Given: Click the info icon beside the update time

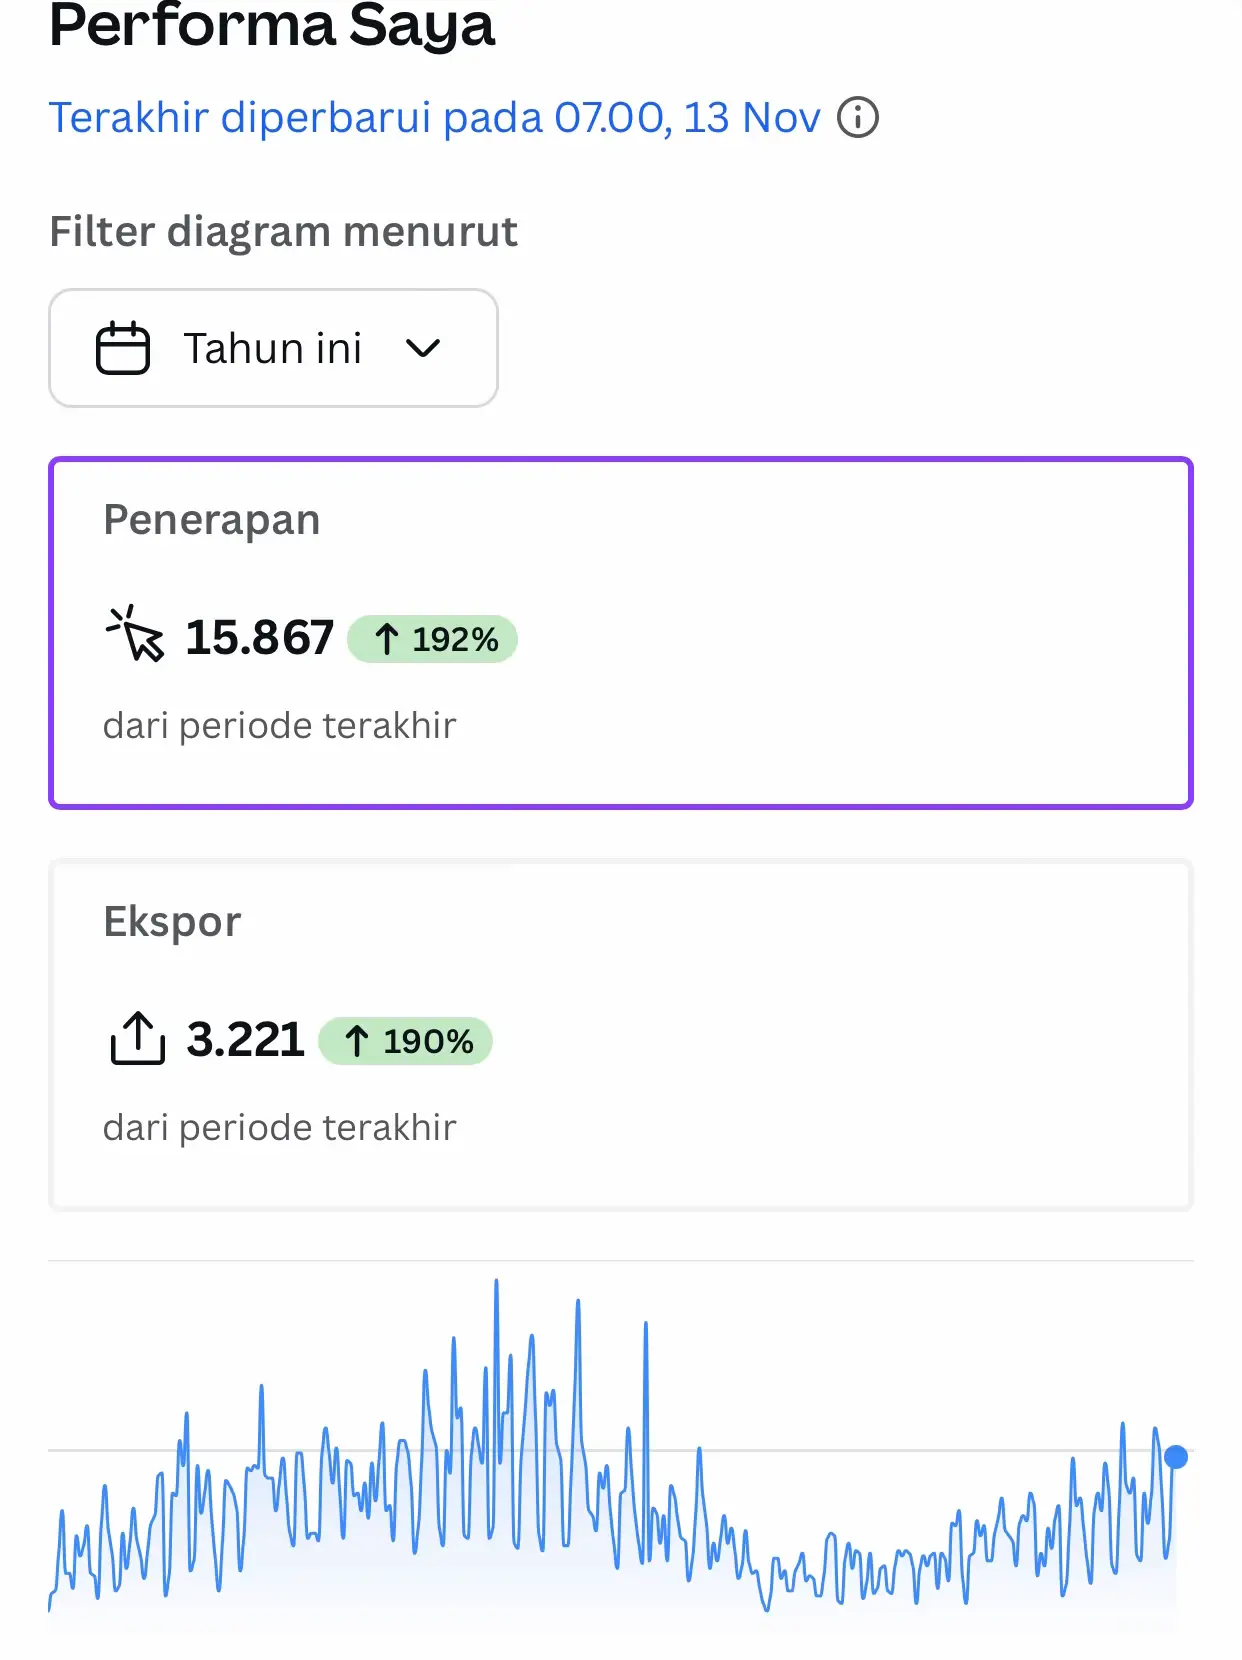Looking at the screenshot, I should [857, 117].
